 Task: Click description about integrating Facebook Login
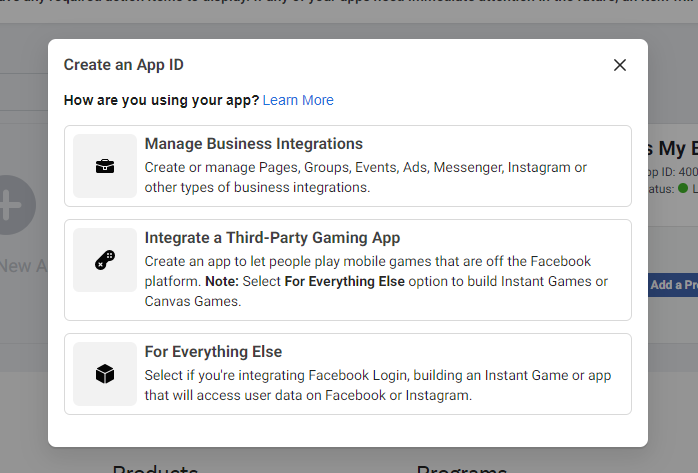(378, 385)
